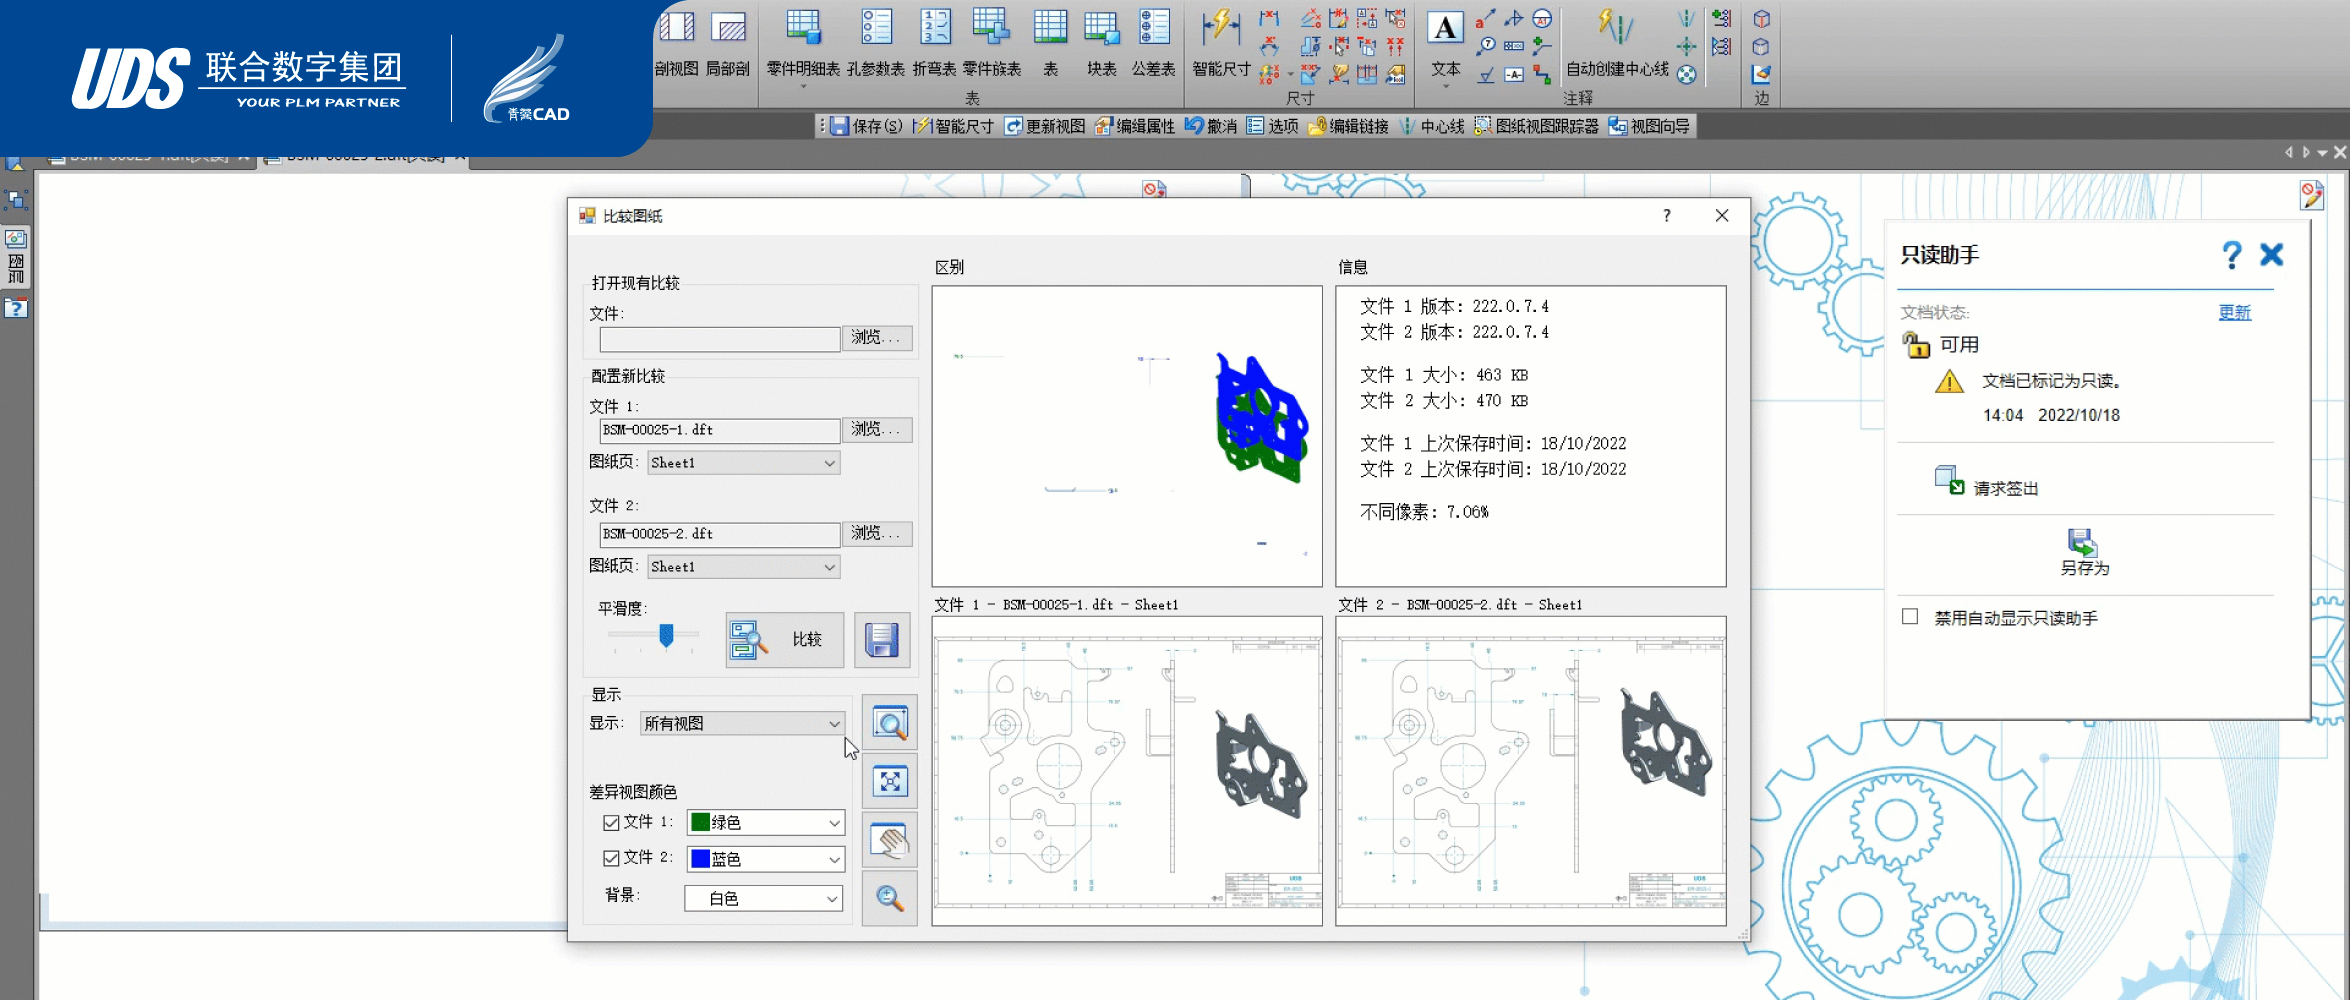Screen dimensions: 2350x1000
Task: Enable 禁用自动显示只读助手 checkbox
Action: [1910, 617]
